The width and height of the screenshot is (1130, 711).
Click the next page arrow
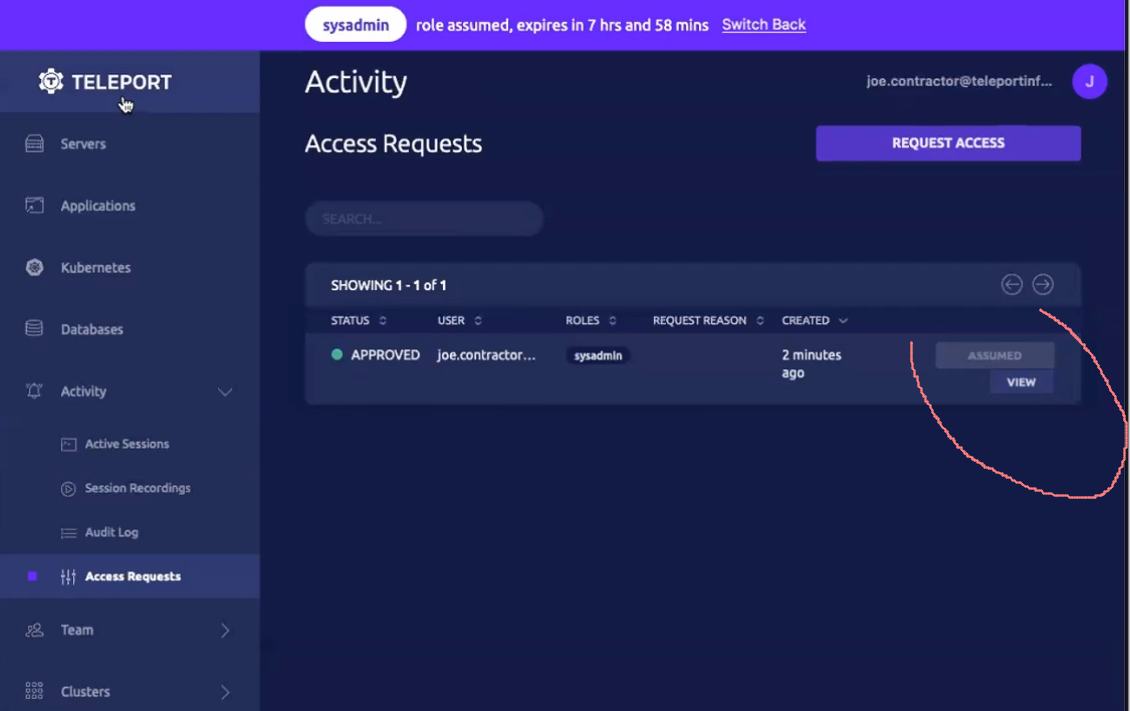tap(1042, 284)
